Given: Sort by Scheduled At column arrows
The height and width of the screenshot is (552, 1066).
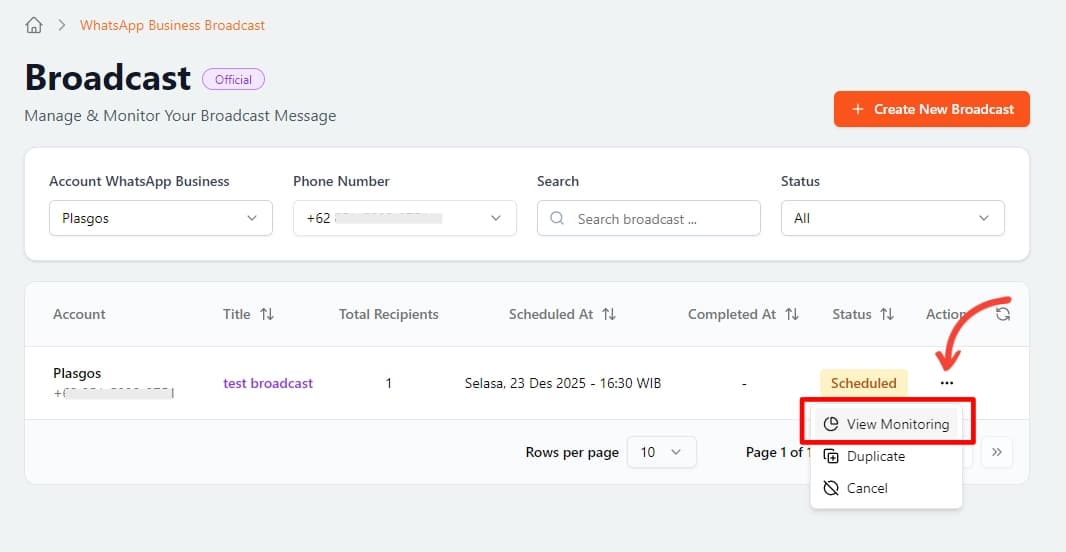Looking at the screenshot, I should tap(609, 314).
